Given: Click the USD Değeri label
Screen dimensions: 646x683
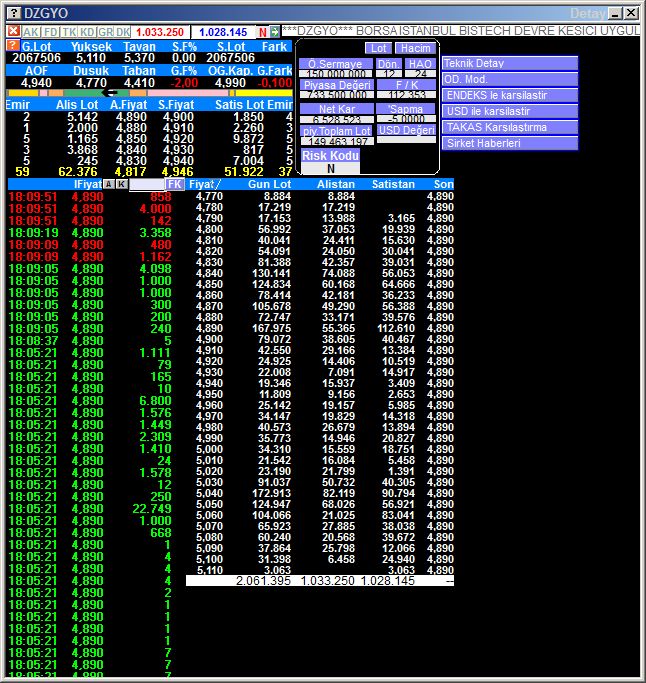Looking at the screenshot, I should point(406,130).
